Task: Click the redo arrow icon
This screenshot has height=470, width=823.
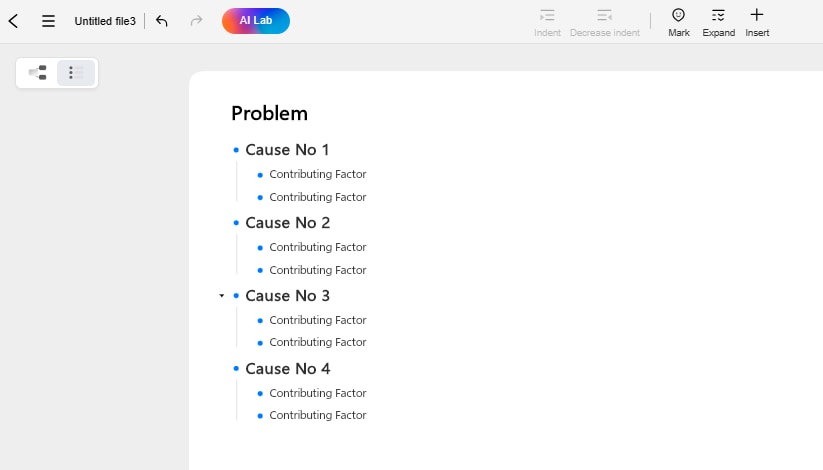Action: coord(196,21)
